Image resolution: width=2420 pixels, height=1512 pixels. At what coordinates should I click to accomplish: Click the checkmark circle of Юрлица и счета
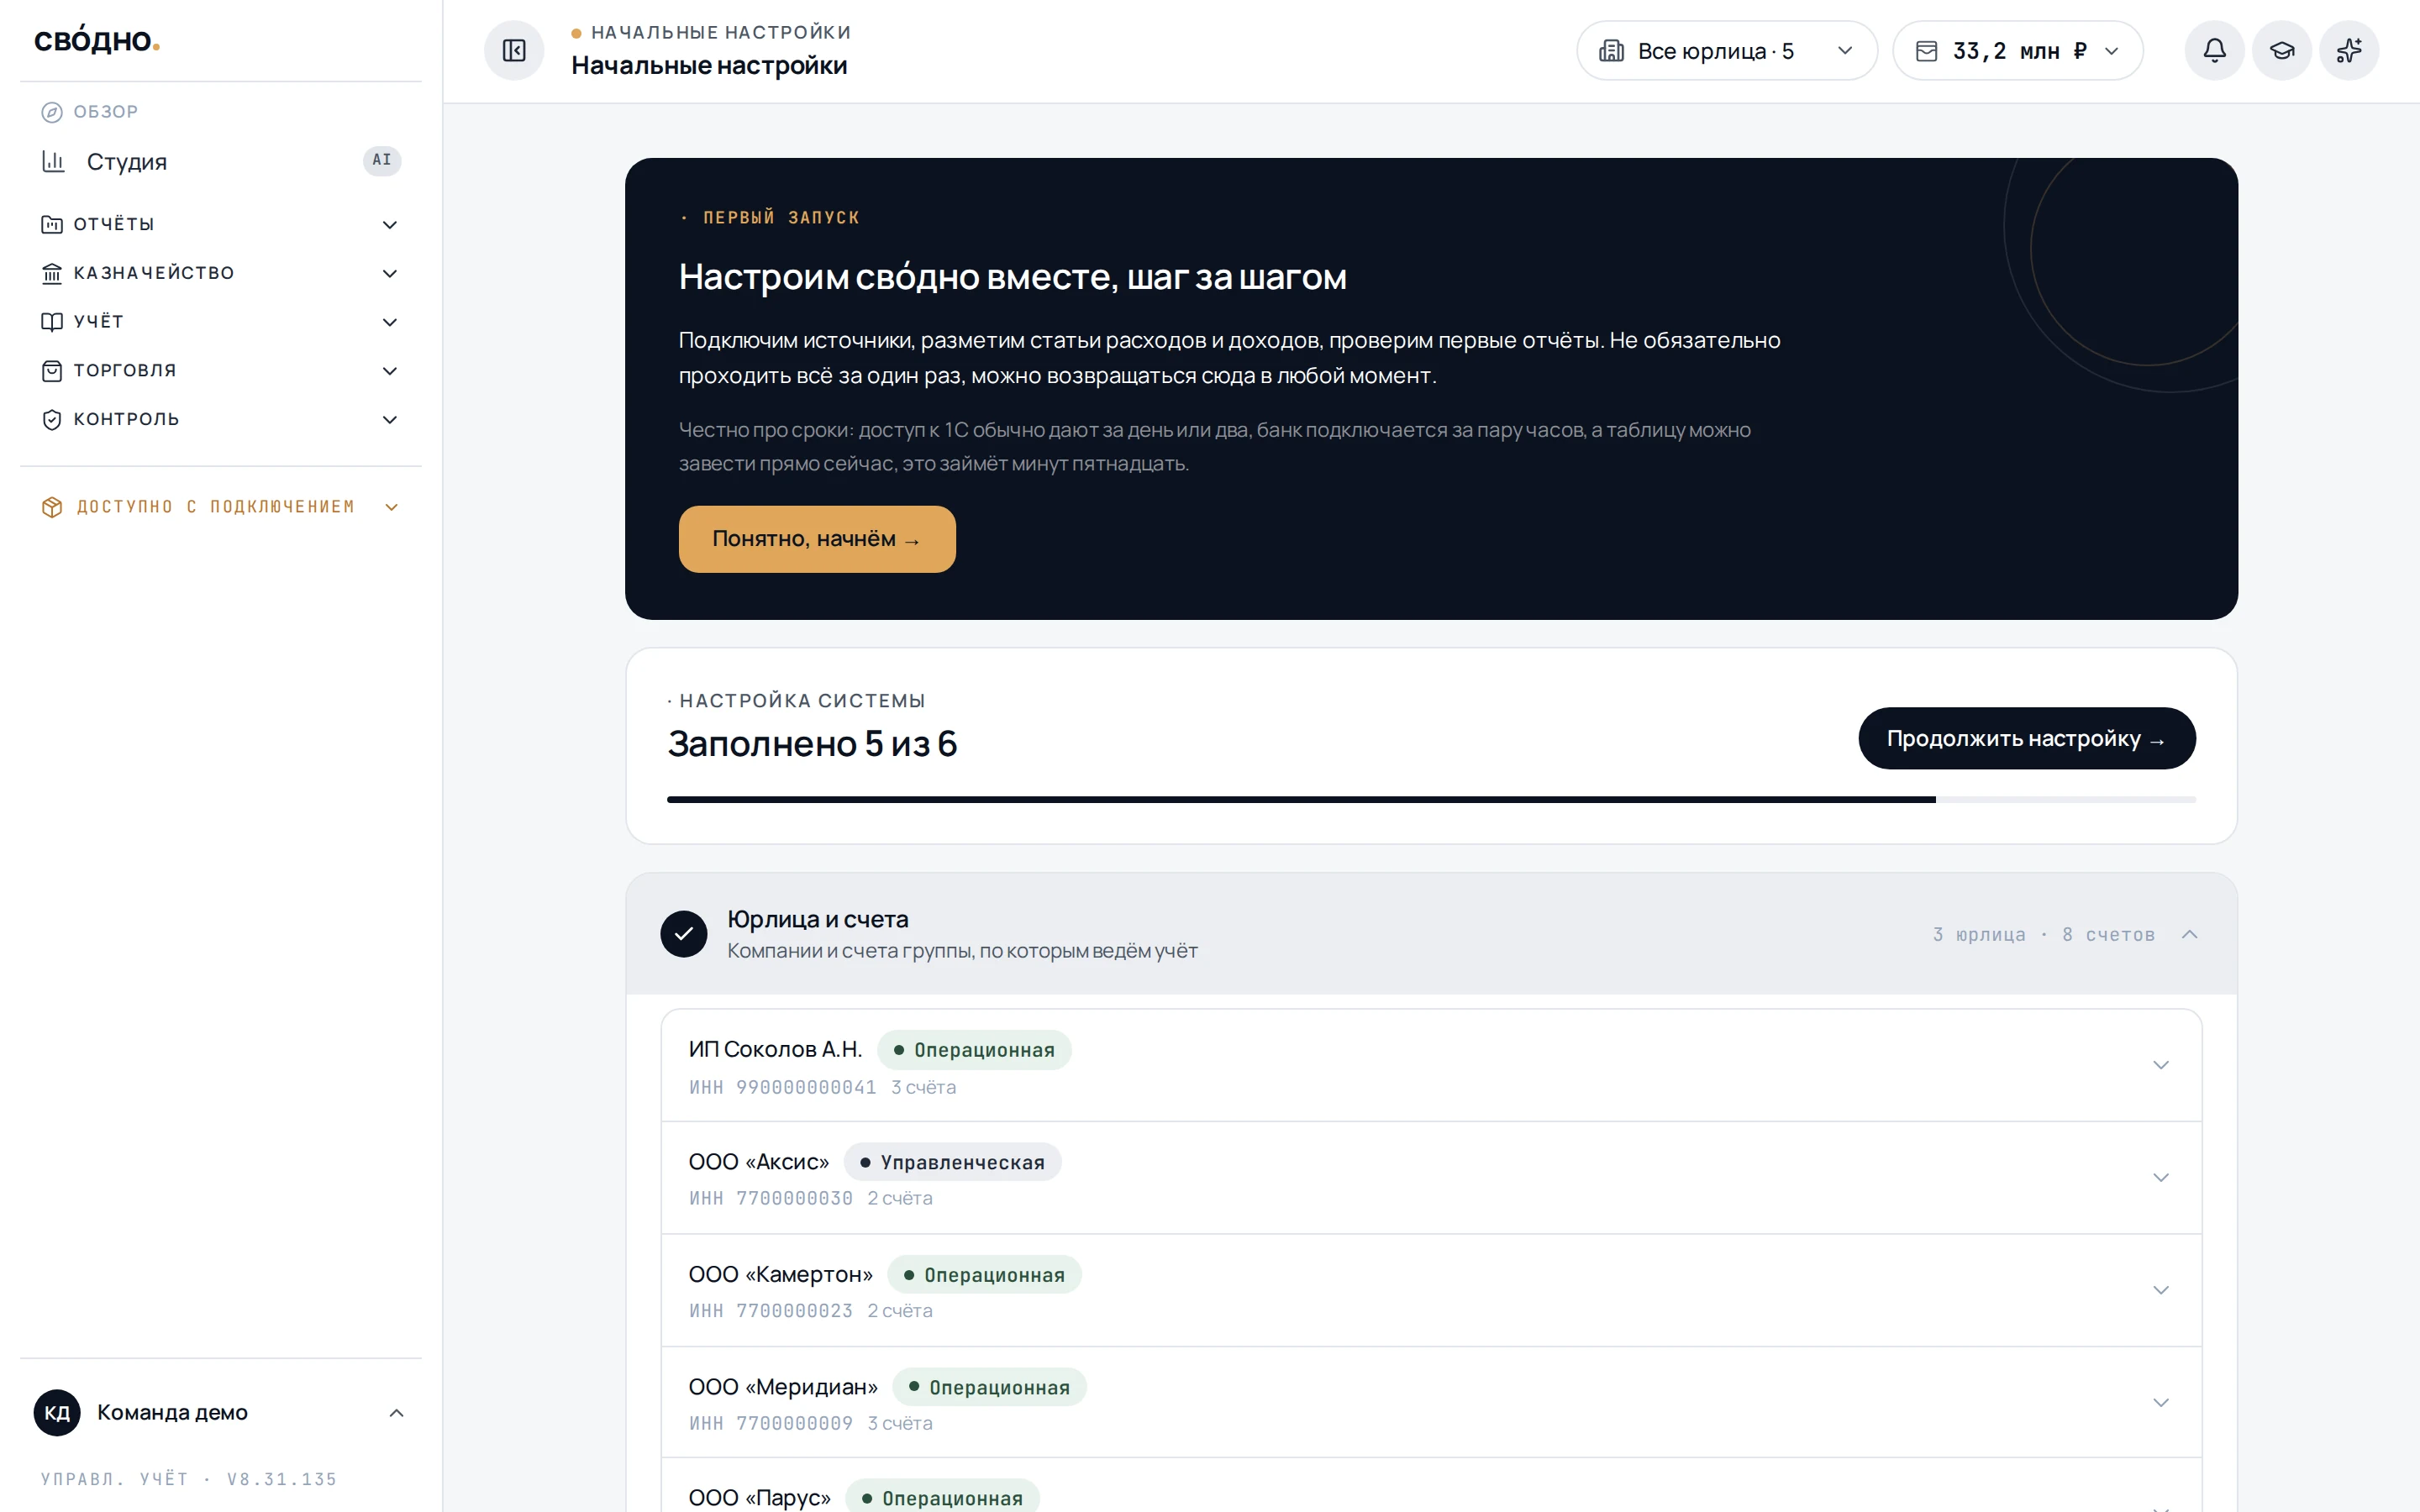[684, 933]
